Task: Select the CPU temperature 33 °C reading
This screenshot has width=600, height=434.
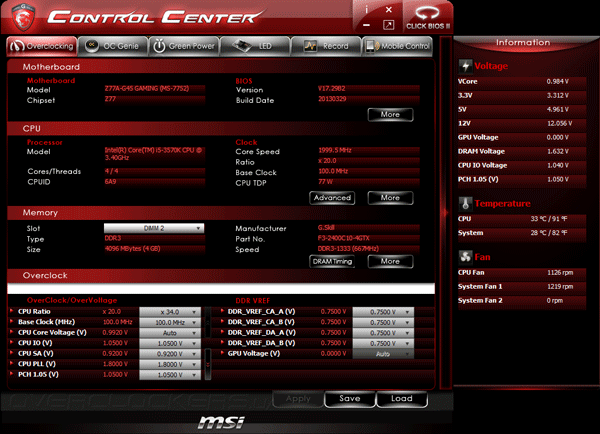Action: pyautogui.click(x=522, y=219)
